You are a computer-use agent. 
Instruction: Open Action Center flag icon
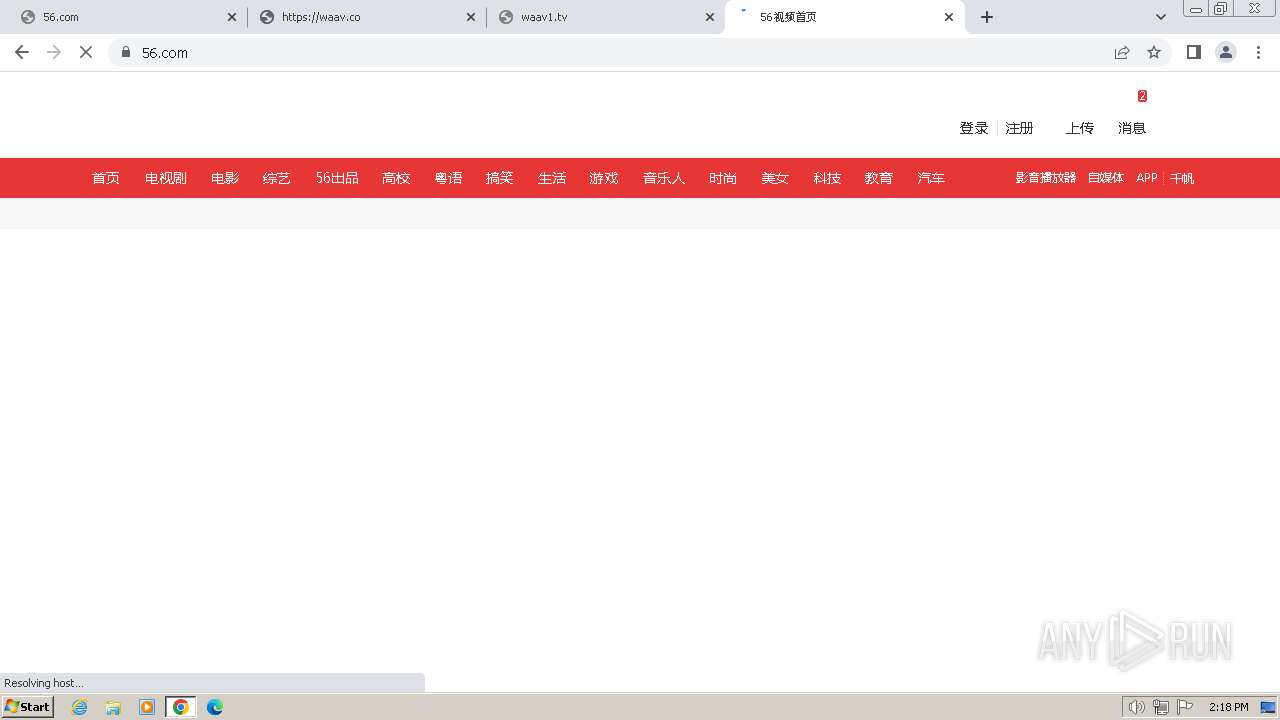[x=1185, y=707]
